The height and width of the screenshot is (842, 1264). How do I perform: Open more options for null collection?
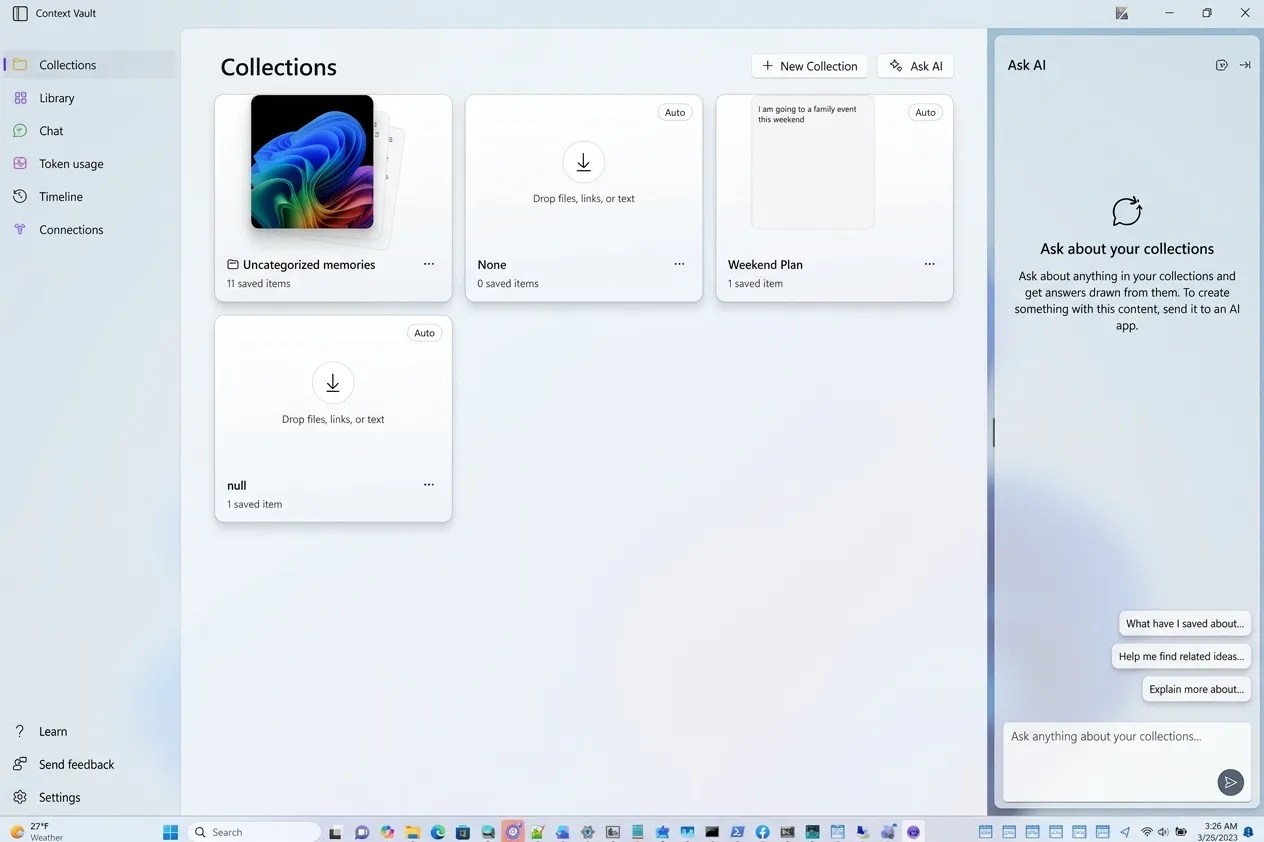[x=429, y=485]
